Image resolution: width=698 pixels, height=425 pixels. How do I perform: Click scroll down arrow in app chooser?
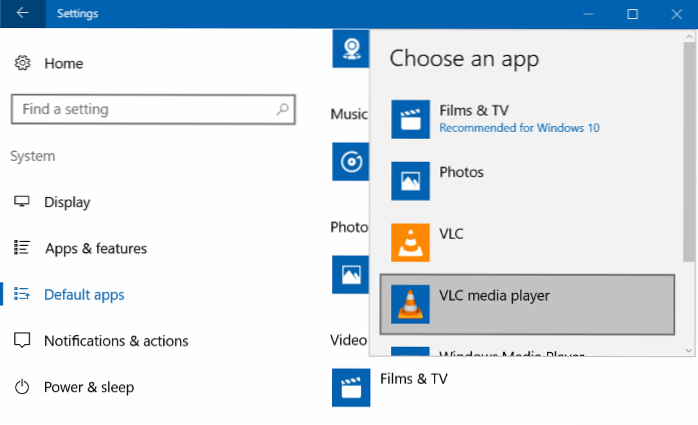point(689,349)
